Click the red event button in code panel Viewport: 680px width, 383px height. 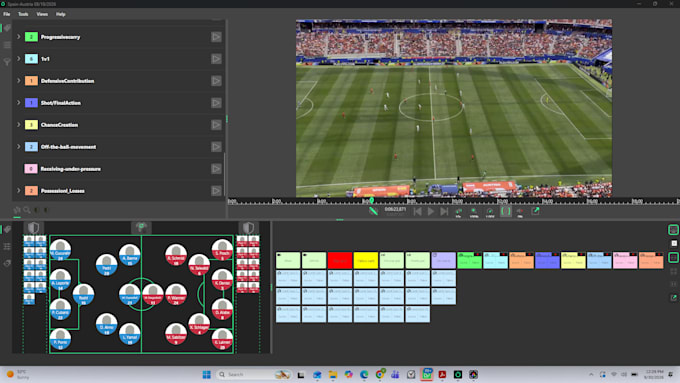click(x=340, y=260)
